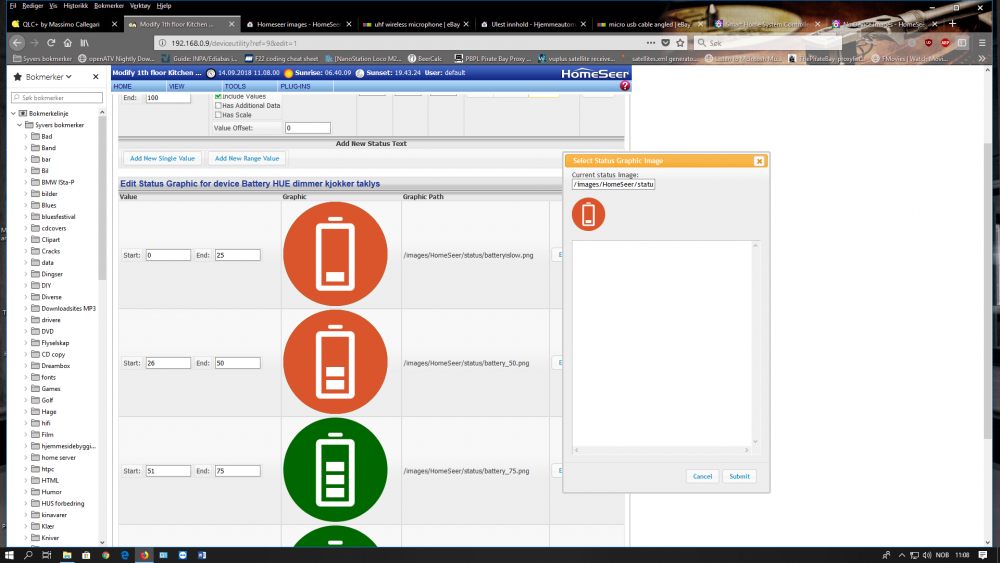Image resolution: width=1000 pixels, height=563 pixels.
Task: Click the HomeSeer red help question-mark icon
Action: click(x=625, y=87)
